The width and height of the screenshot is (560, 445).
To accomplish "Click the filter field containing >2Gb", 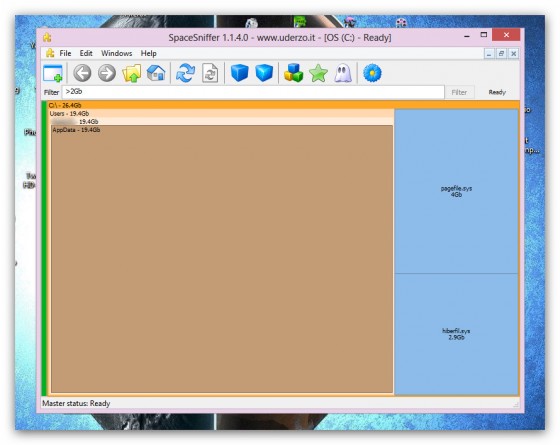I will point(253,92).
